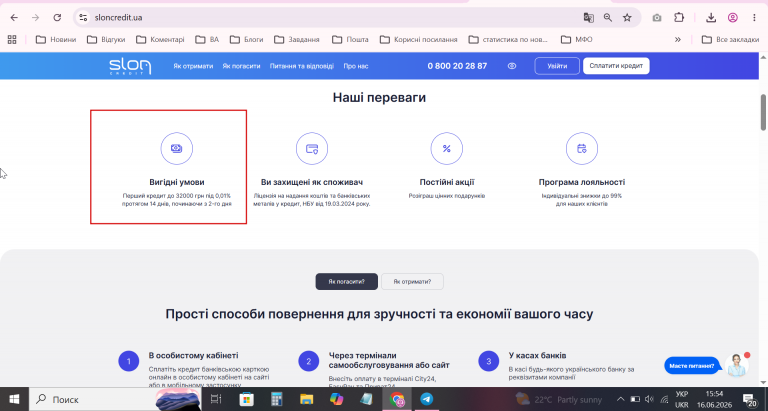Show hidden system tray icons

621,399
